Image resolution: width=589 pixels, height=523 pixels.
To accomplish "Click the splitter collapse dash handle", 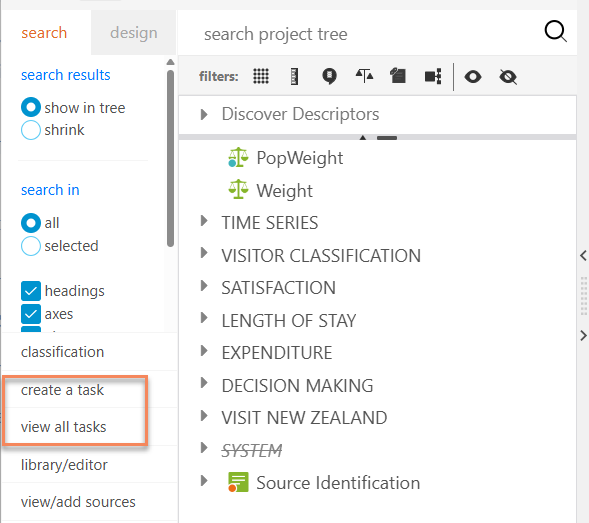I will [387, 138].
